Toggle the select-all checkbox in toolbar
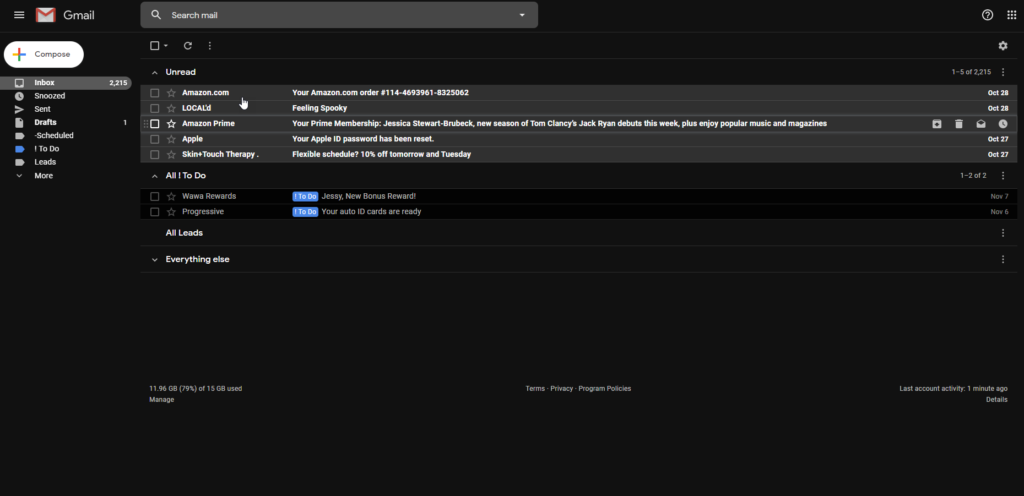This screenshot has height=496, width=1024. [155, 46]
